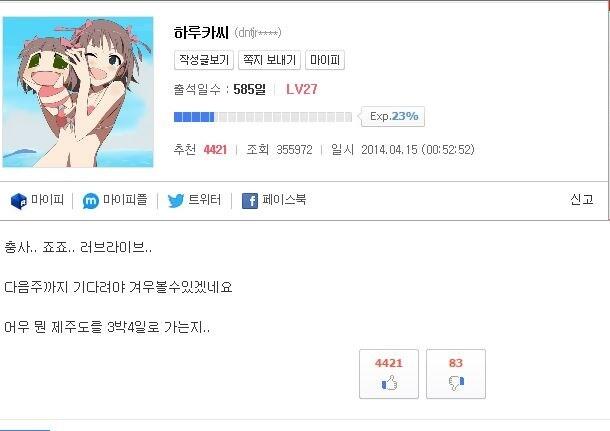Click the 4421 upvote count box
The width and height of the screenshot is (610, 431).
pyautogui.click(x=389, y=374)
